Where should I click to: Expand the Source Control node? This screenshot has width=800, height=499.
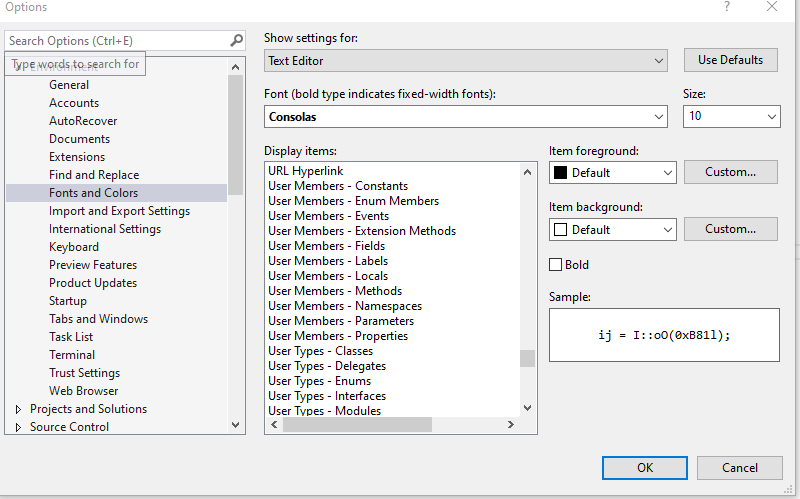18,427
